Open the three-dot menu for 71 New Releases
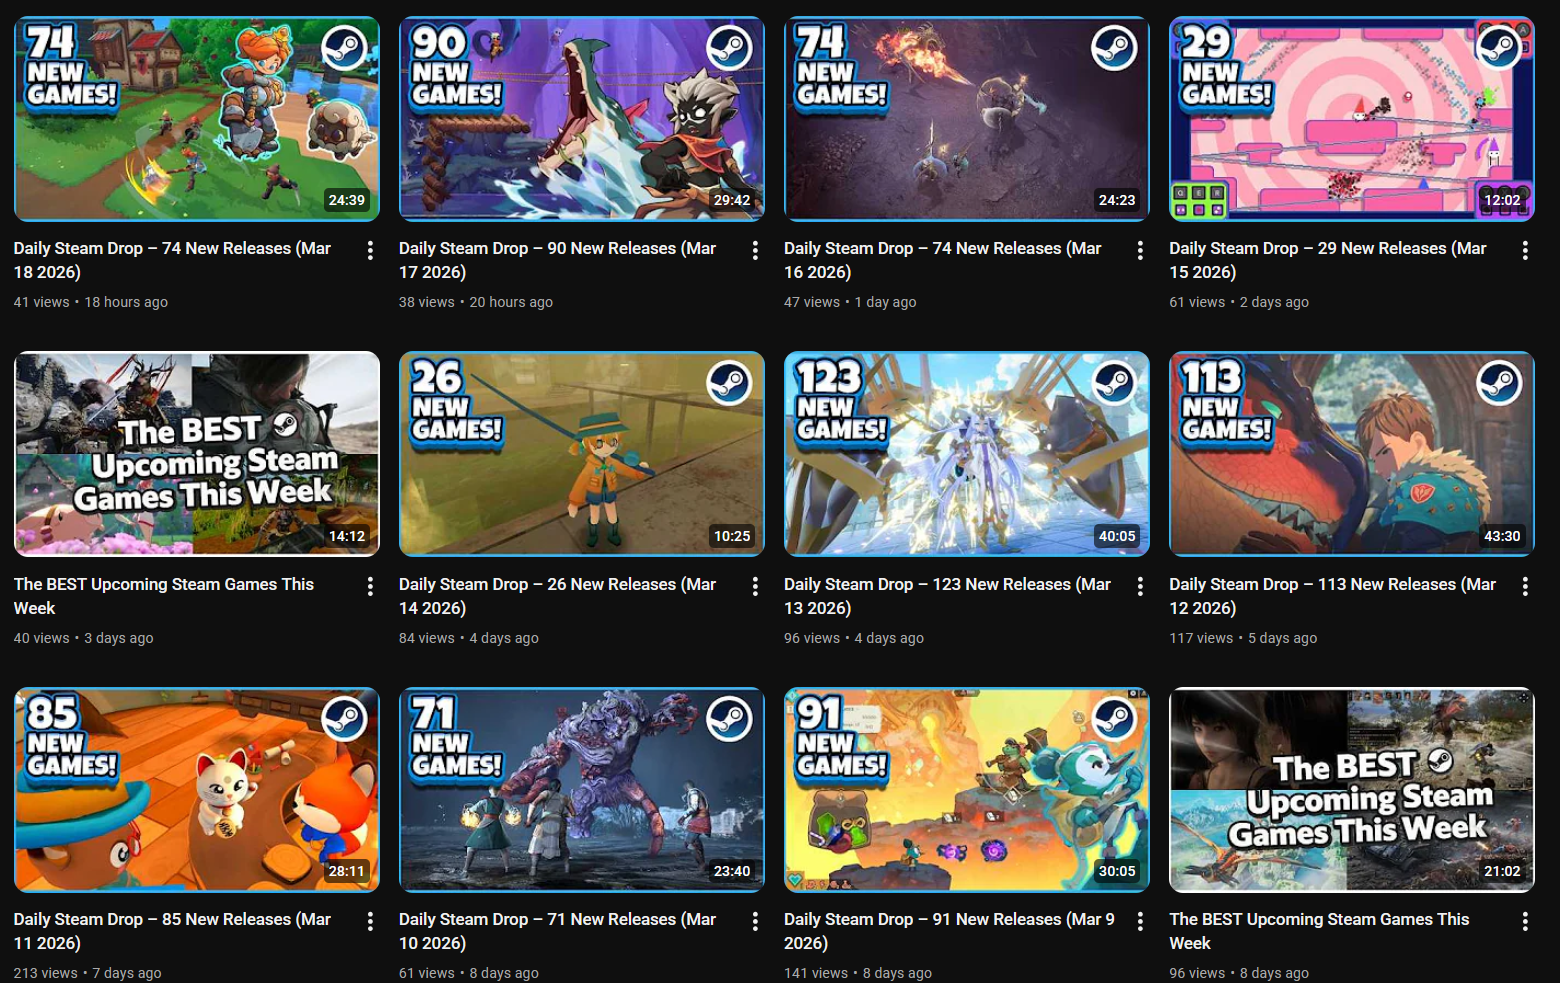The width and height of the screenshot is (1560, 983). coord(755,922)
